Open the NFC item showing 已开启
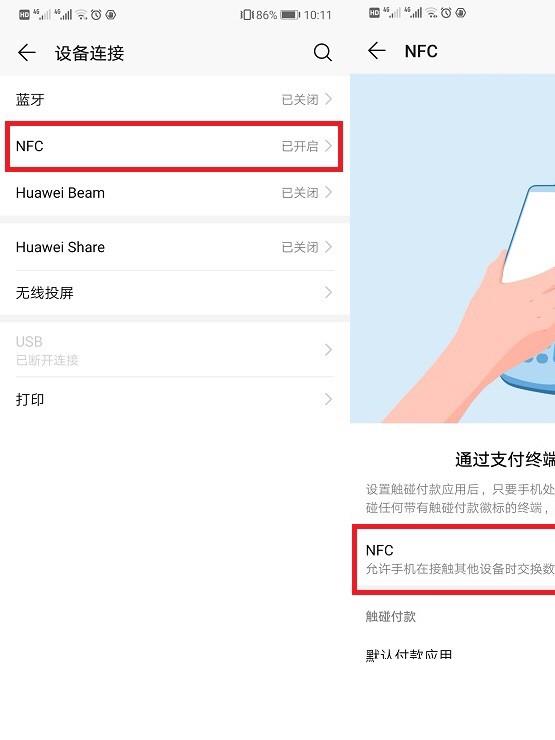555x740 pixels. (174, 146)
